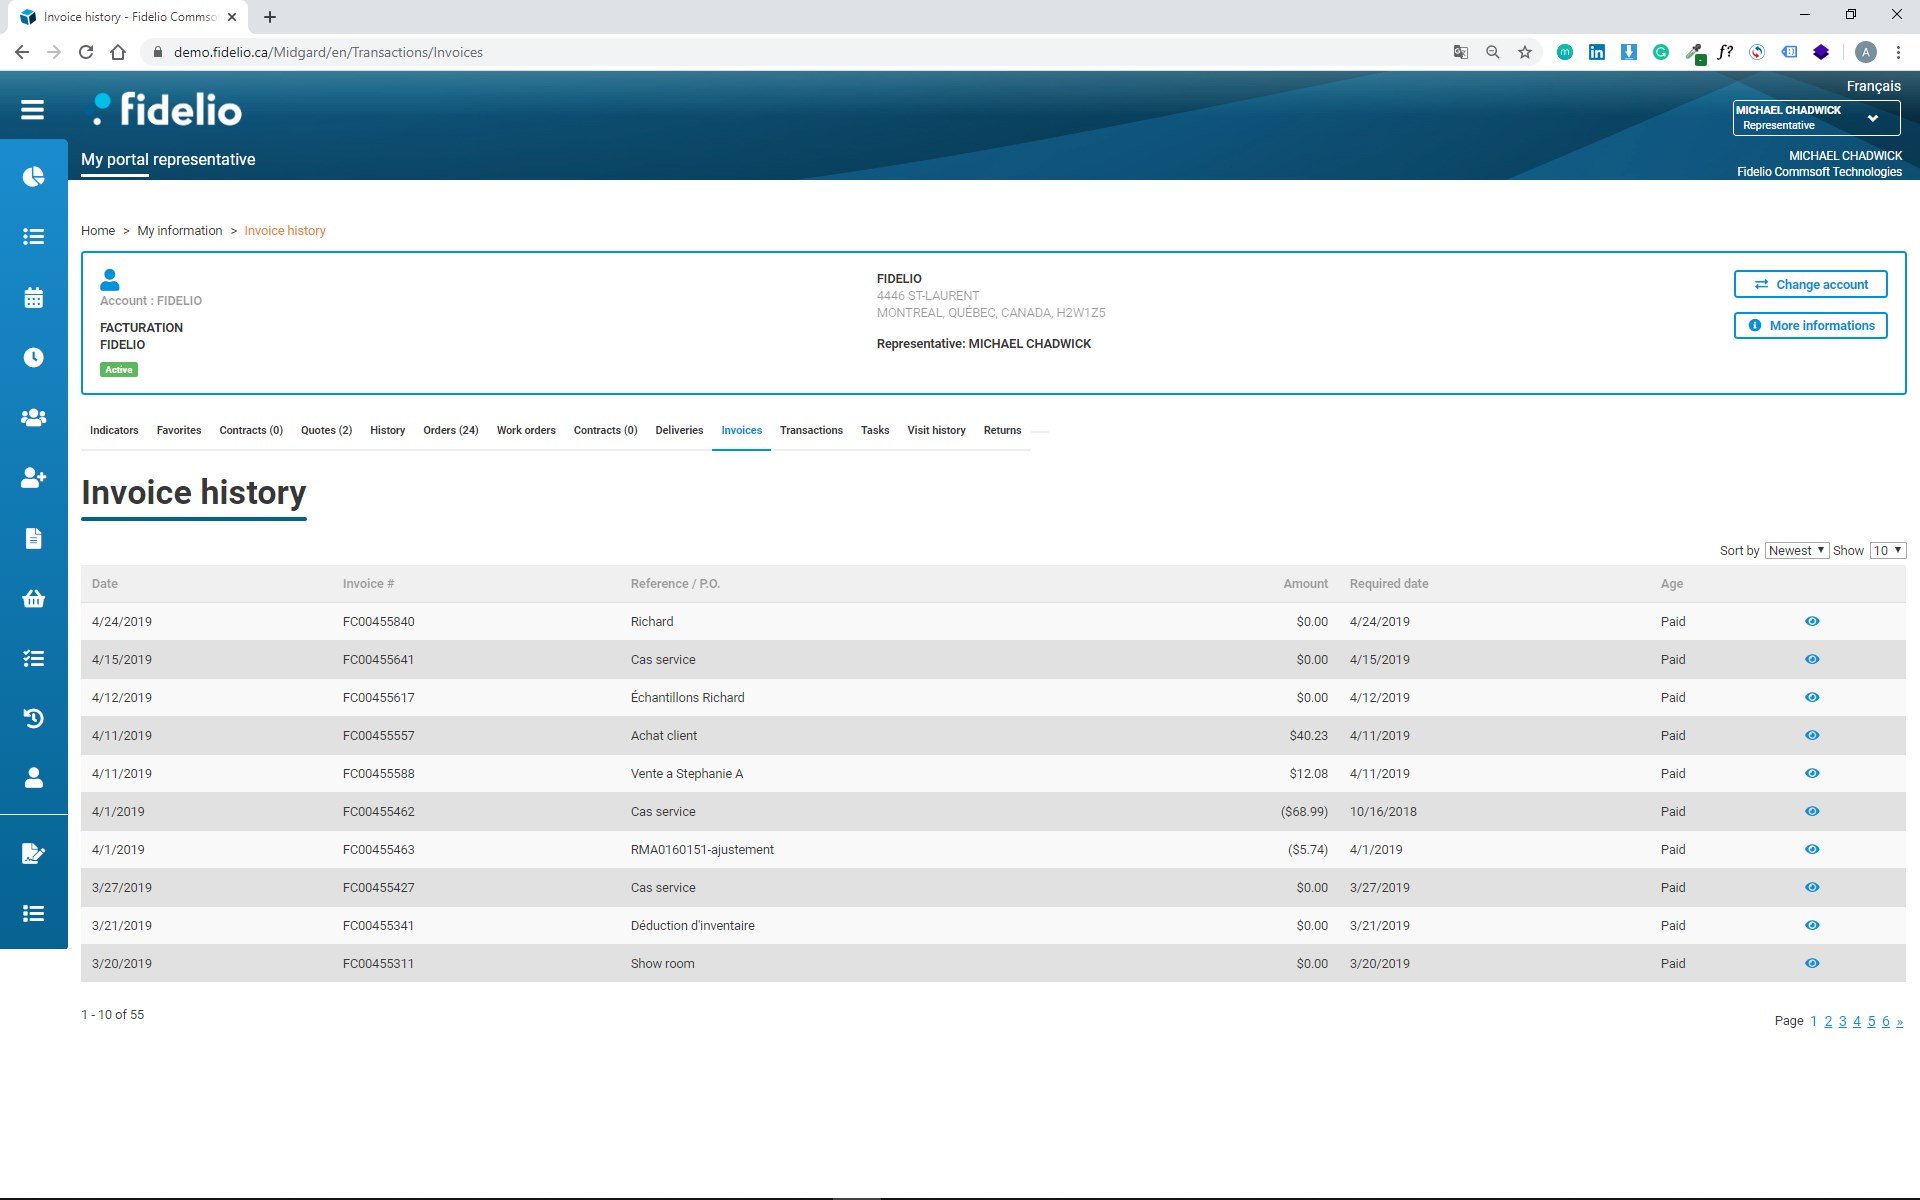Image resolution: width=1920 pixels, height=1200 pixels.
Task: Open the Orders (24) tab
Action: 450,430
